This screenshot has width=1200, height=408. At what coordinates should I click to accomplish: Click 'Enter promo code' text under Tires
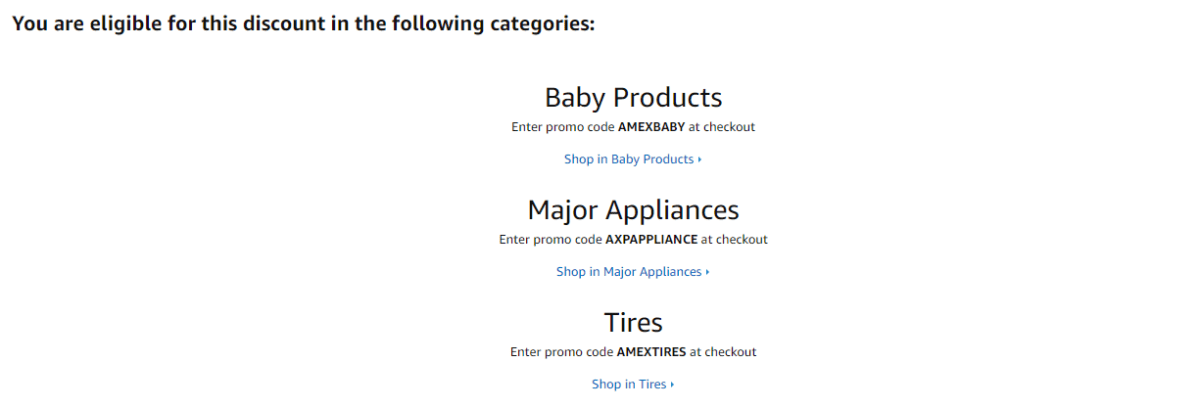coord(561,352)
